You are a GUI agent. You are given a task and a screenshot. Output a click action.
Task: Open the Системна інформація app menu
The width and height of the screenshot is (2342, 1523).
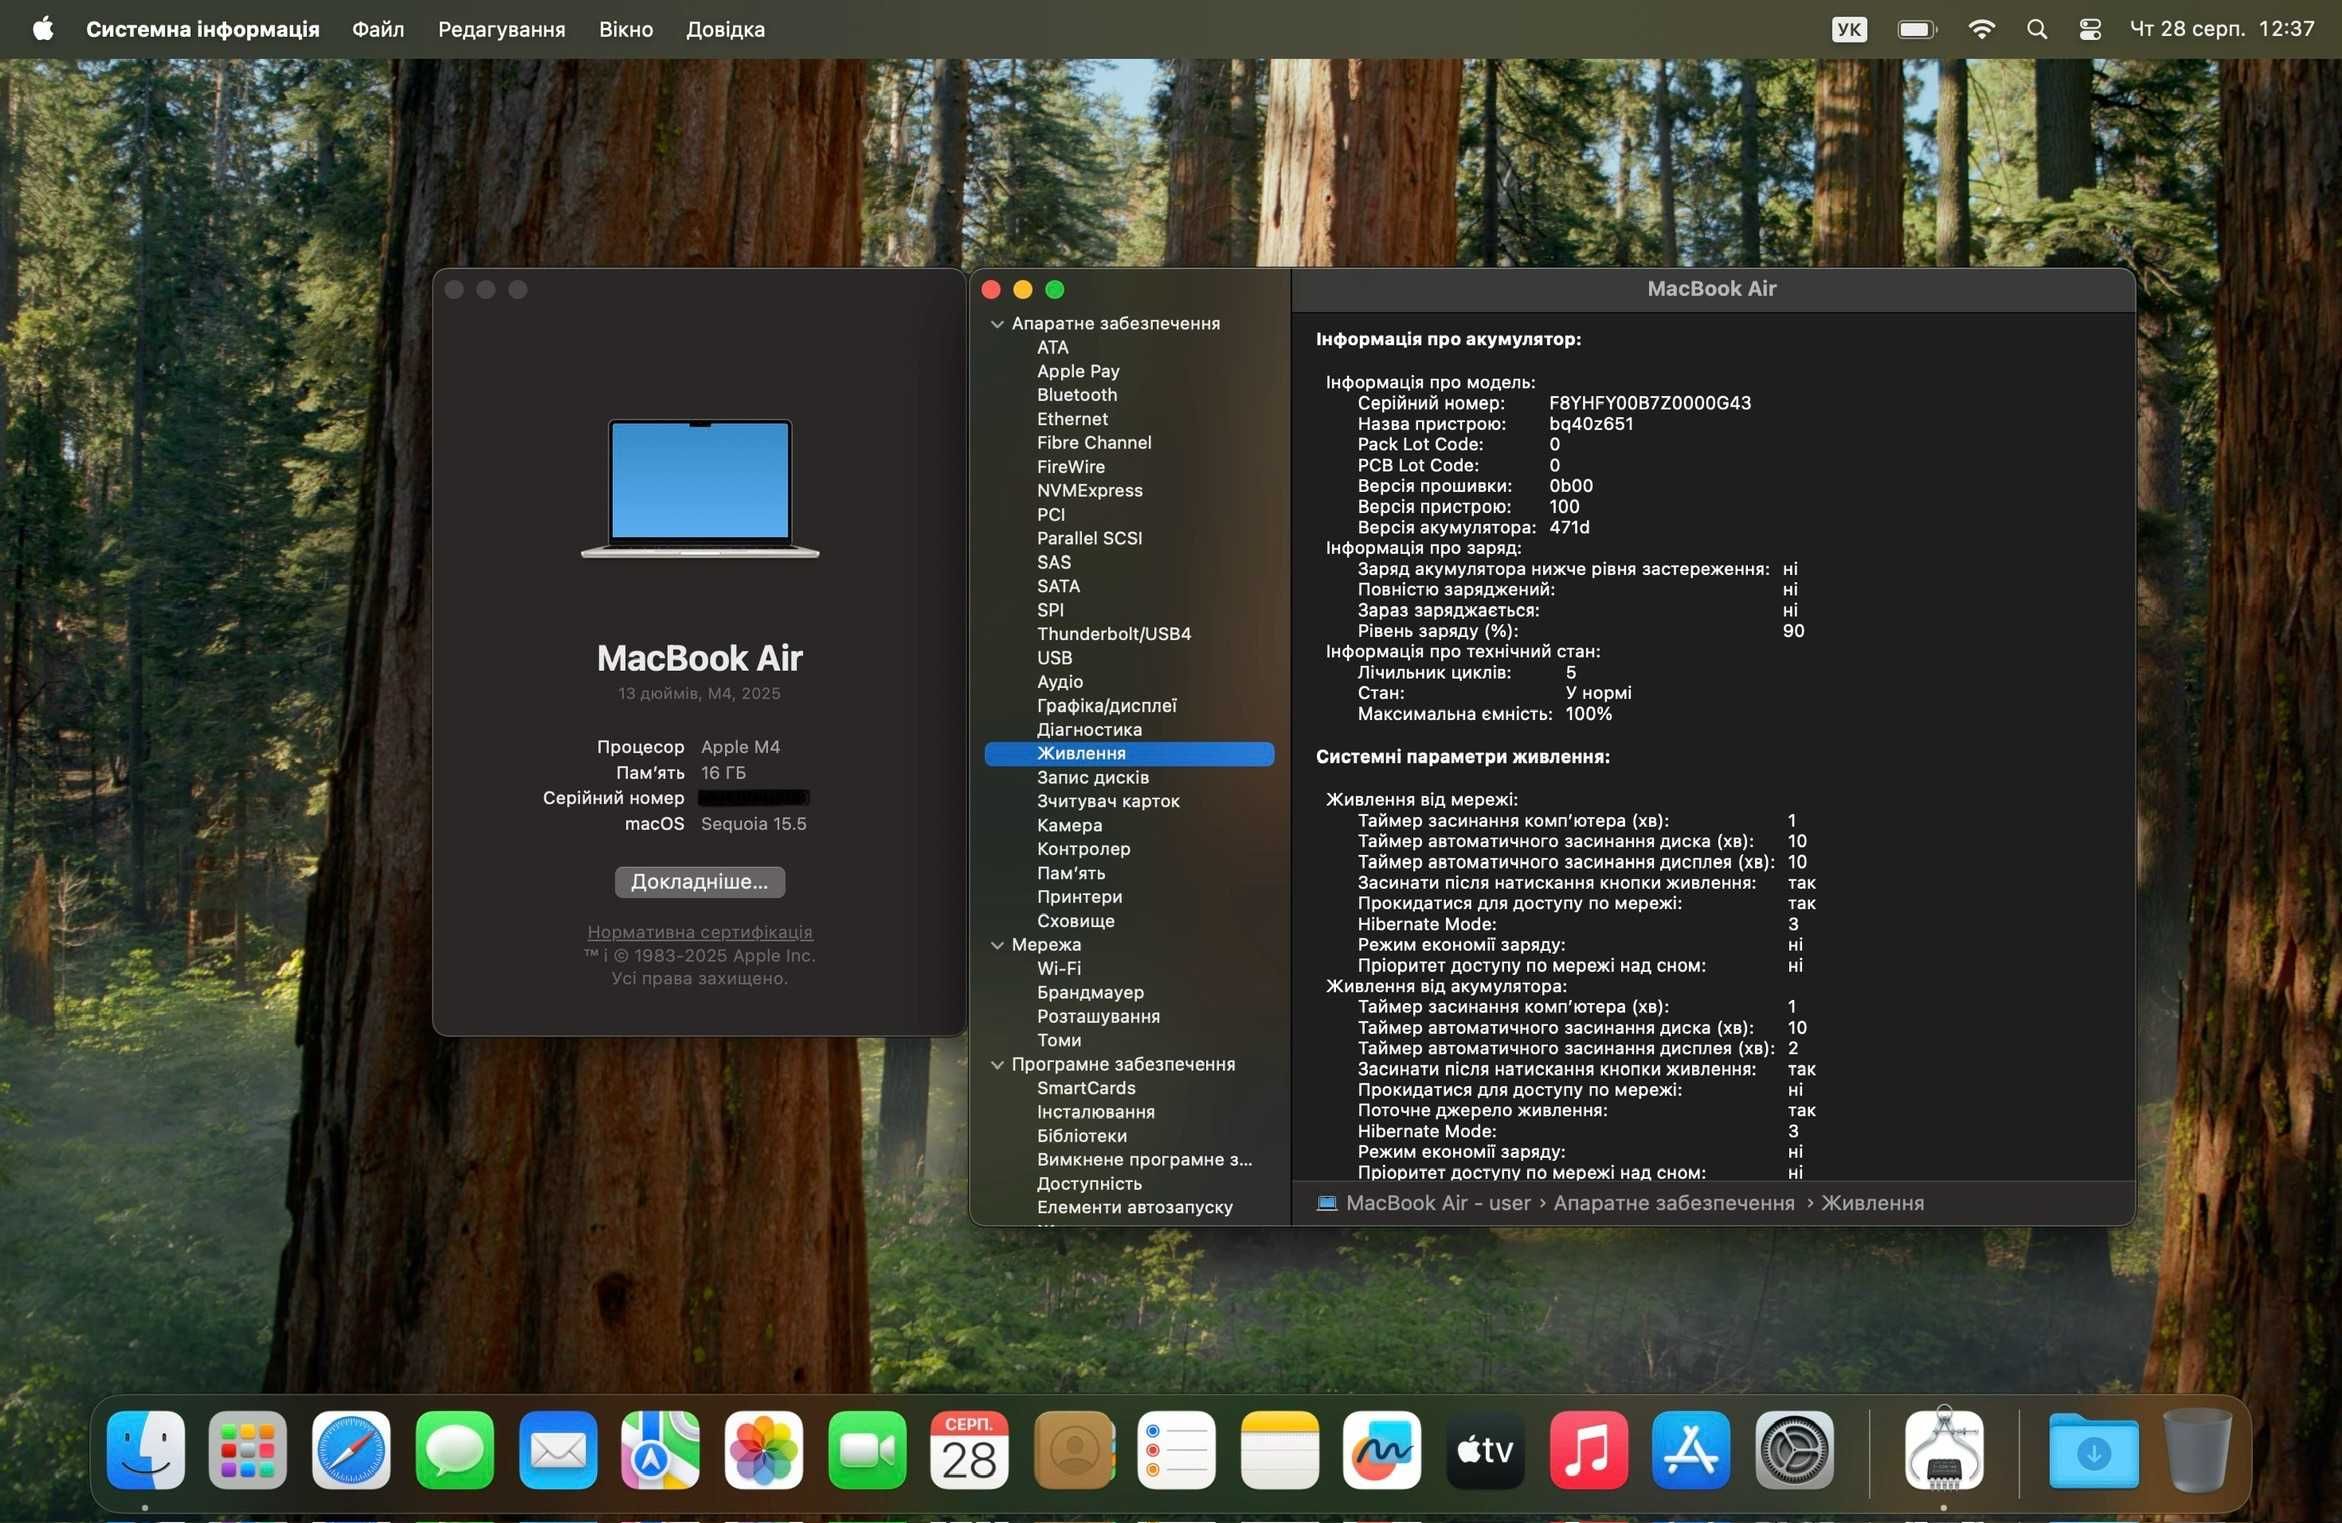coord(203,29)
